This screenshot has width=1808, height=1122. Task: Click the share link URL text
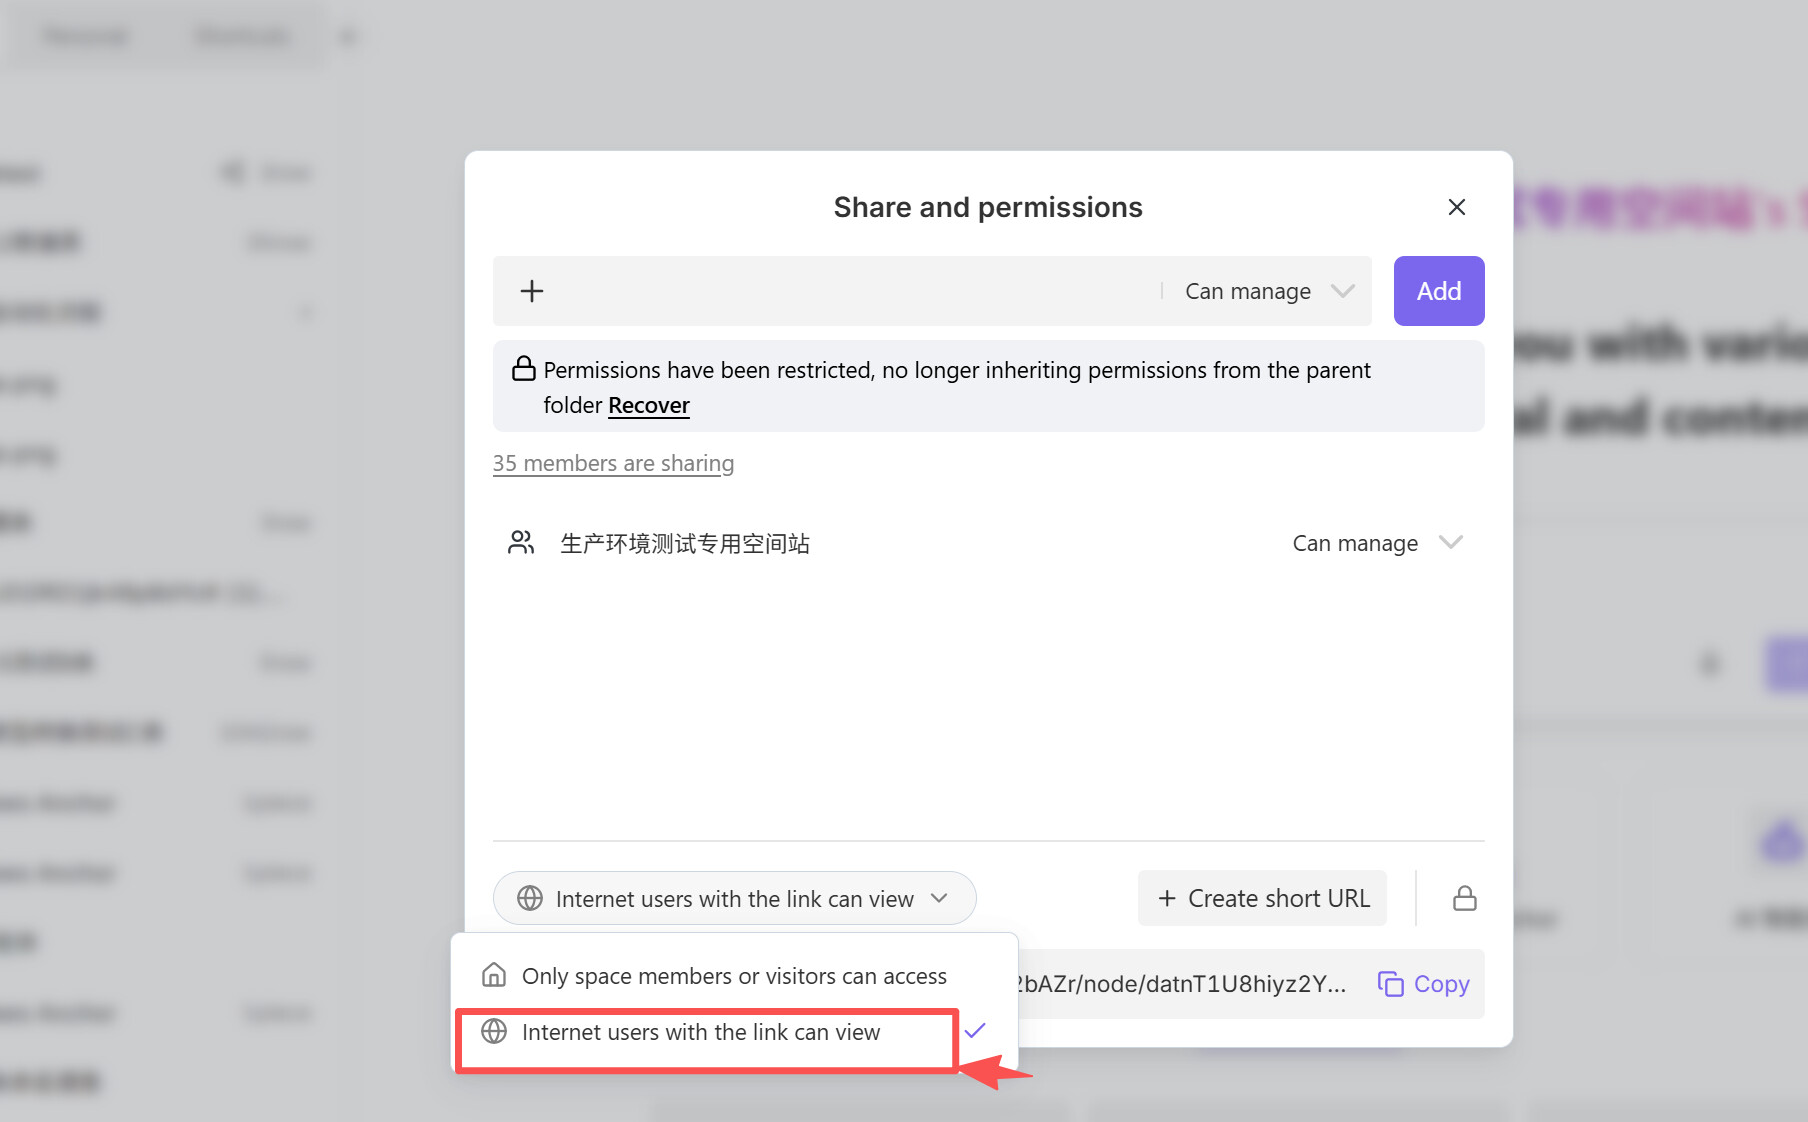[x=1180, y=984]
